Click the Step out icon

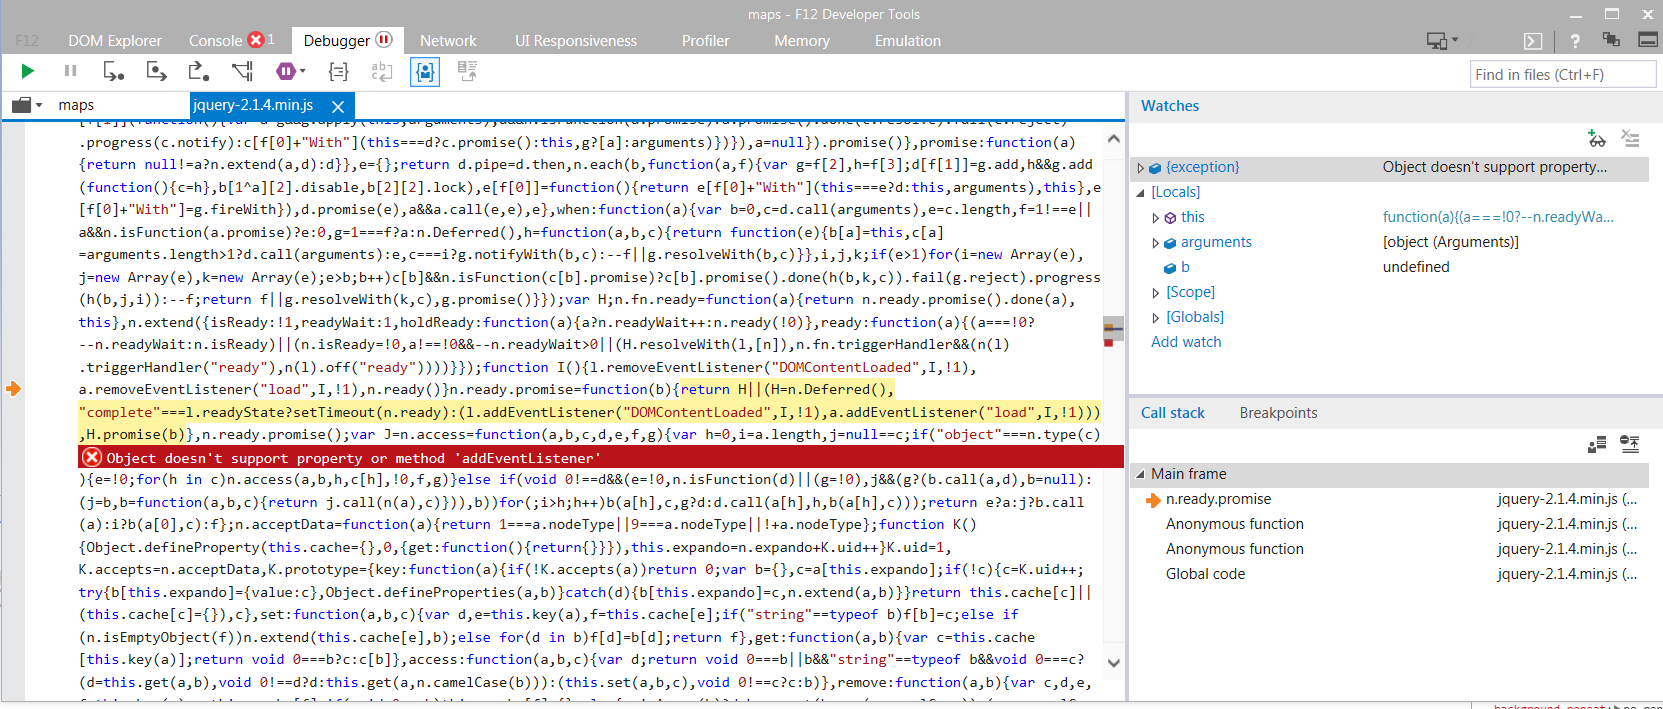click(198, 71)
